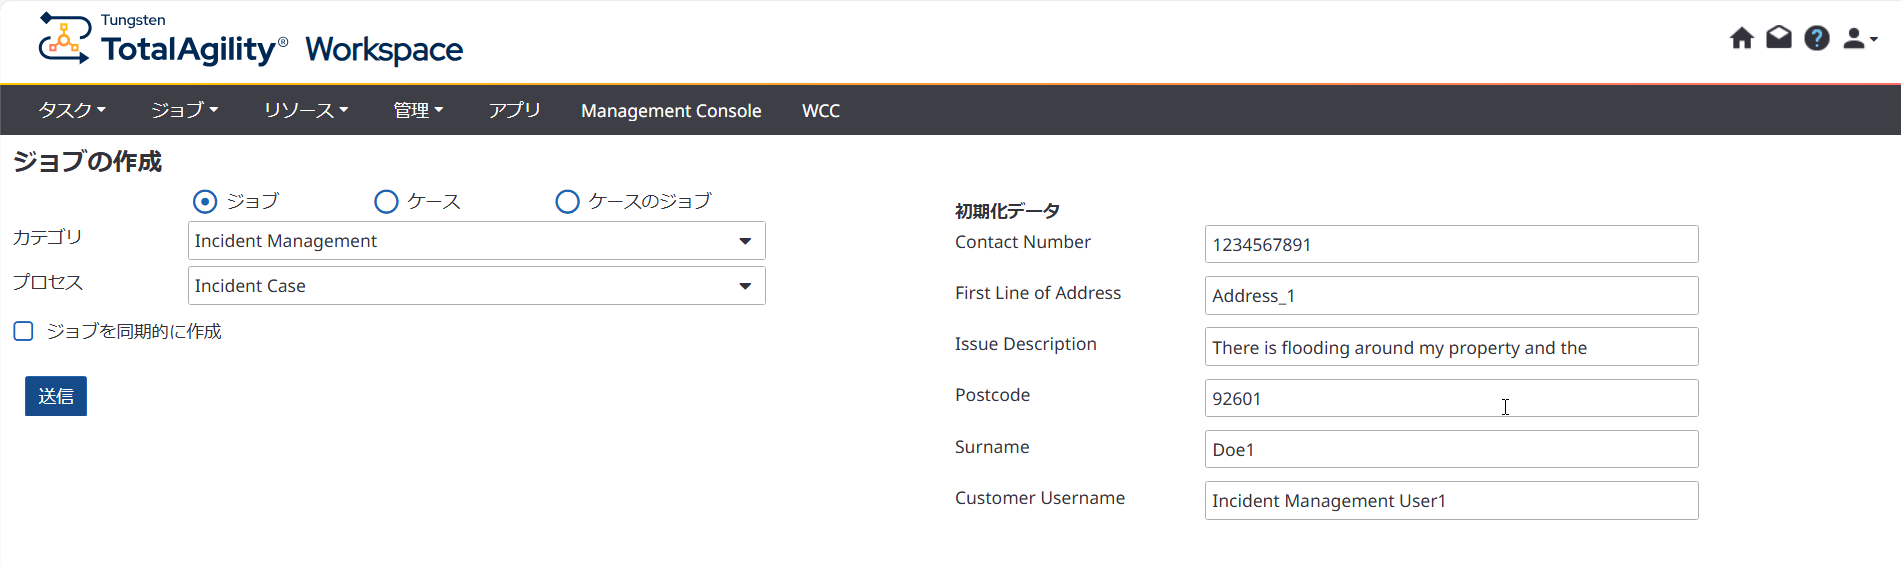The width and height of the screenshot is (1901, 565).
Task: Click the Home icon in header
Action: coord(1741,38)
